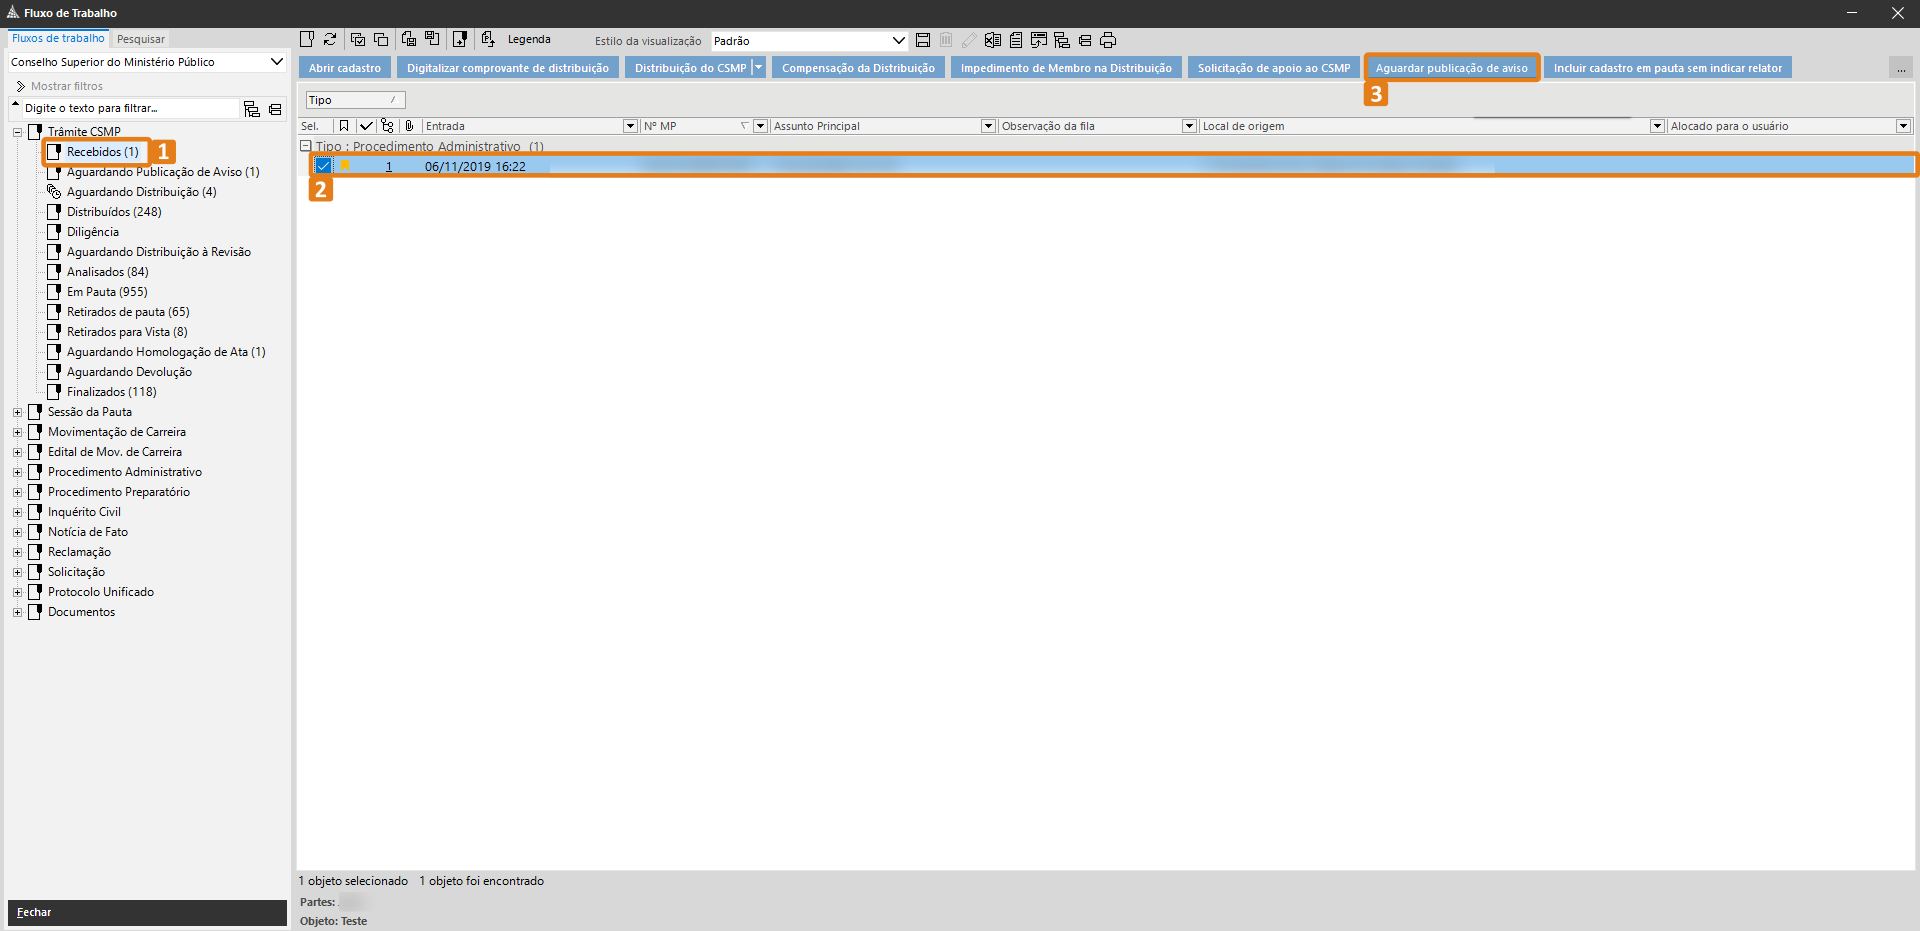Select Recebidos (1) in the tree
The width and height of the screenshot is (1920, 931).
pyautogui.click(x=103, y=152)
